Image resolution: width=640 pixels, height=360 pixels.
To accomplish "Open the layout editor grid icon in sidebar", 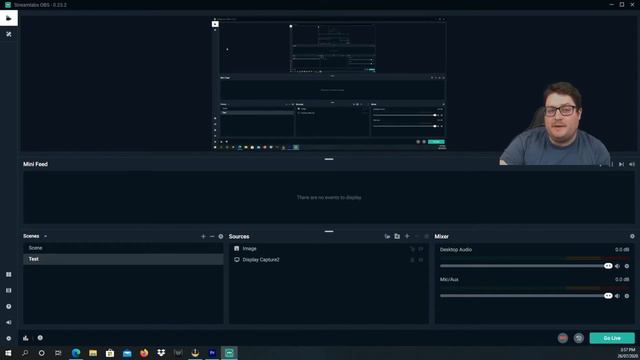I will pyautogui.click(x=9, y=275).
